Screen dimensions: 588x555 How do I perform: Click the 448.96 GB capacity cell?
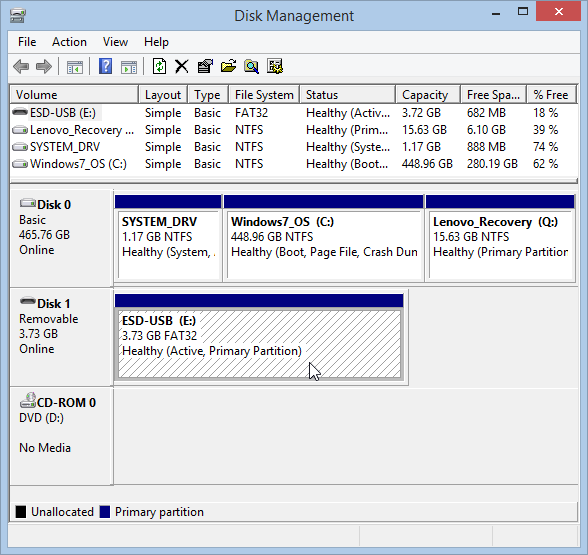click(427, 164)
